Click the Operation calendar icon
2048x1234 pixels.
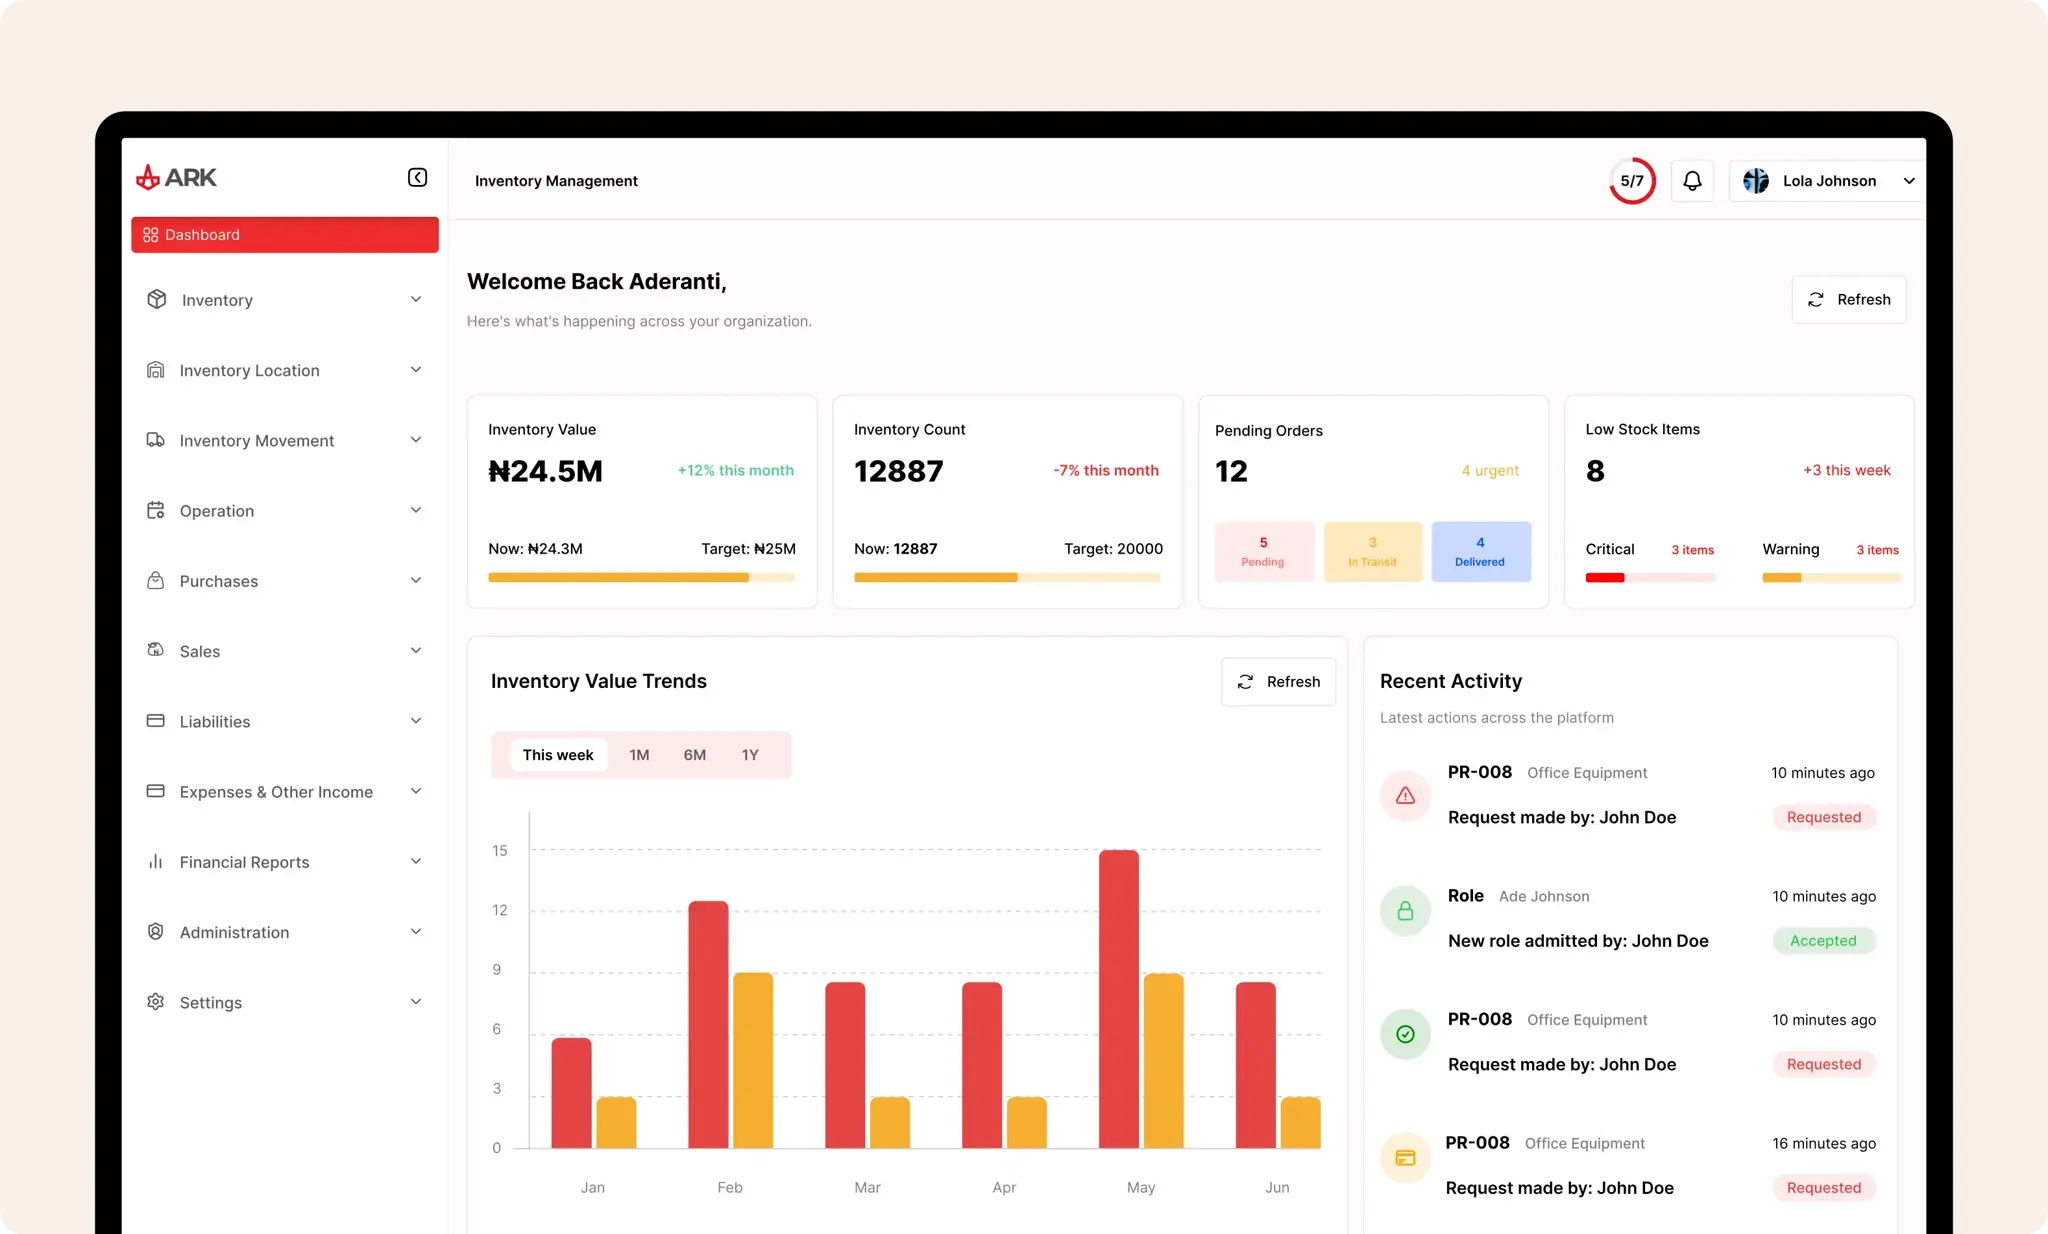(156, 510)
